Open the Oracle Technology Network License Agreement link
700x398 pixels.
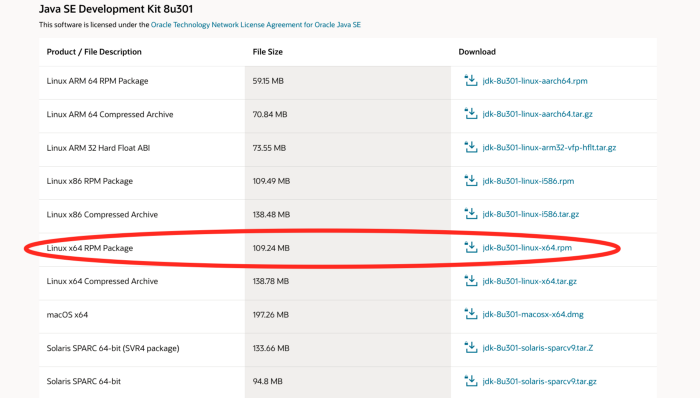(x=256, y=25)
